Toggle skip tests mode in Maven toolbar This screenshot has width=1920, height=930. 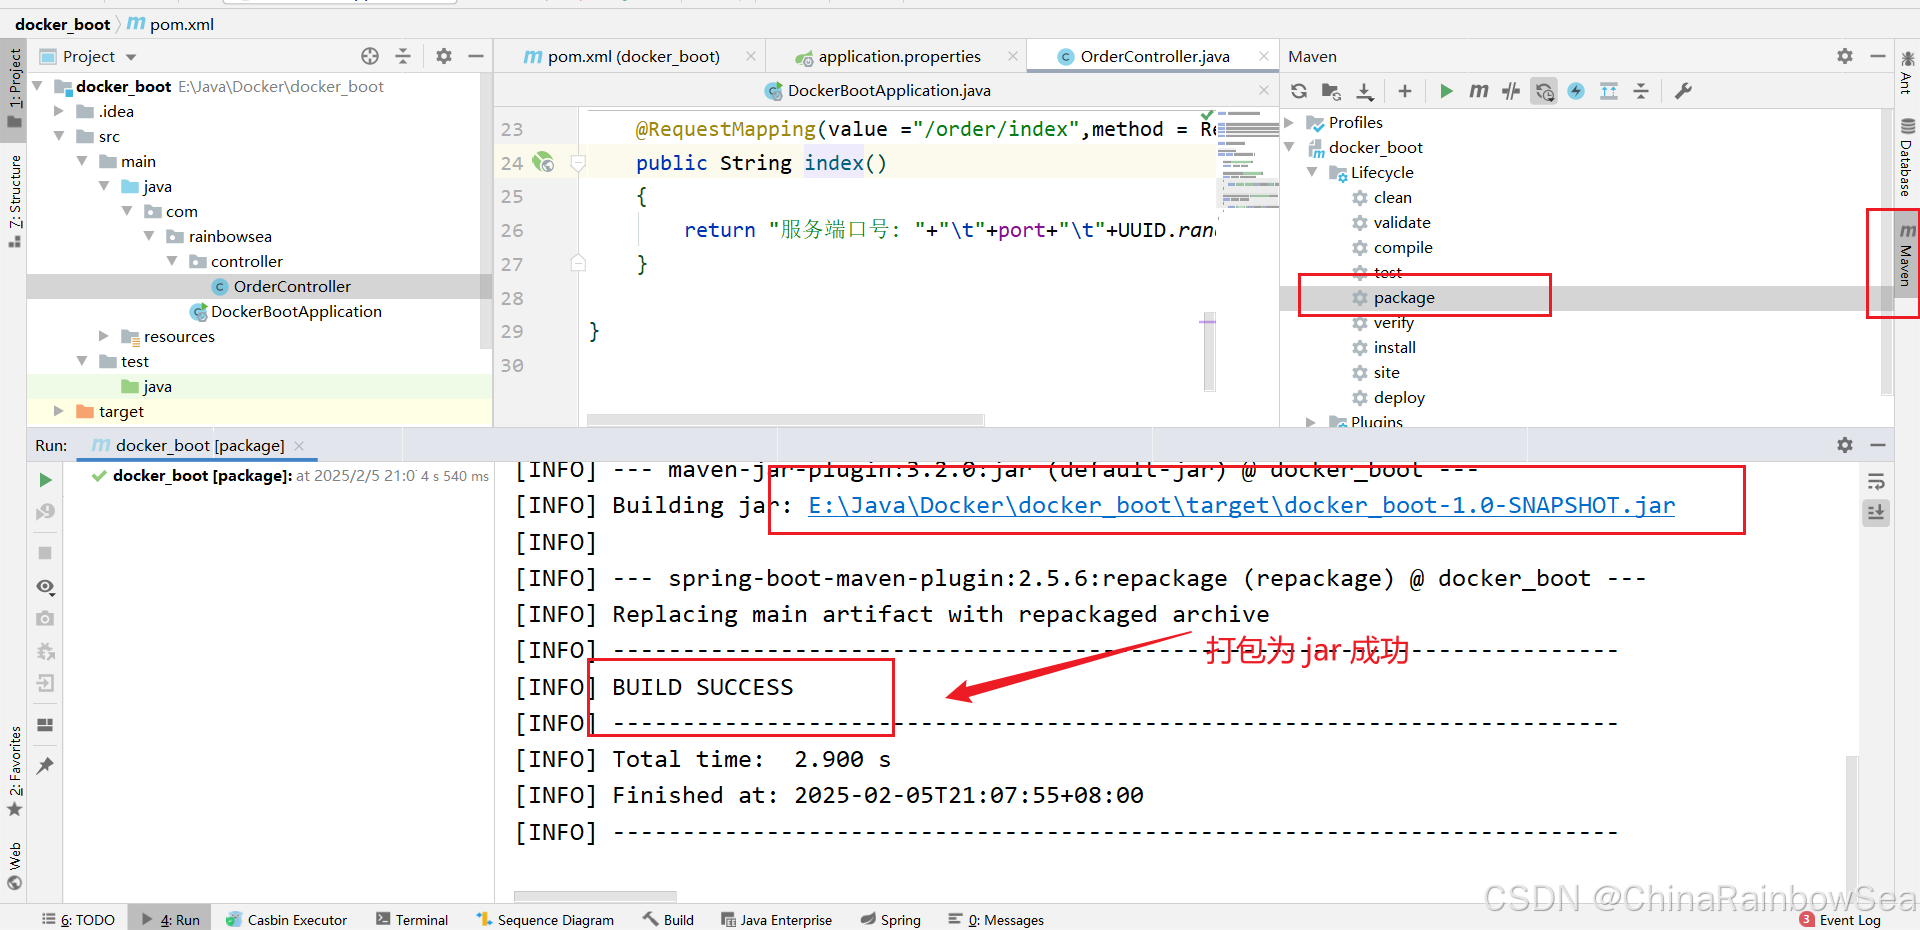(1544, 91)
